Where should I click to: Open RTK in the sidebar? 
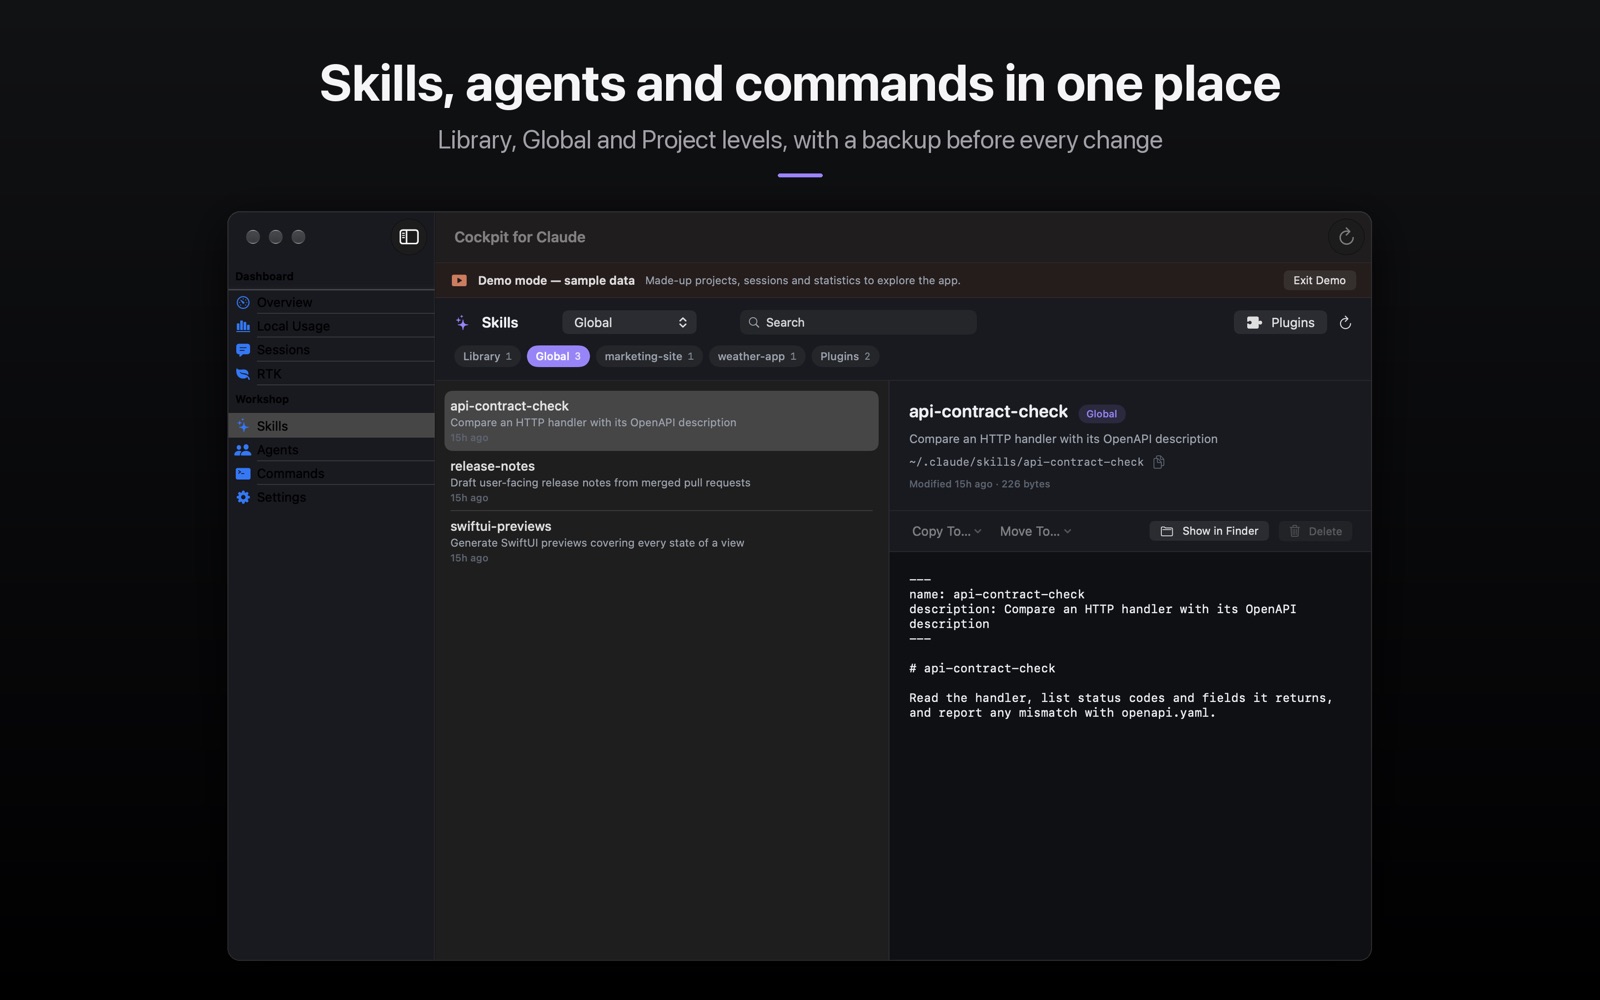[x=331, y=374]
